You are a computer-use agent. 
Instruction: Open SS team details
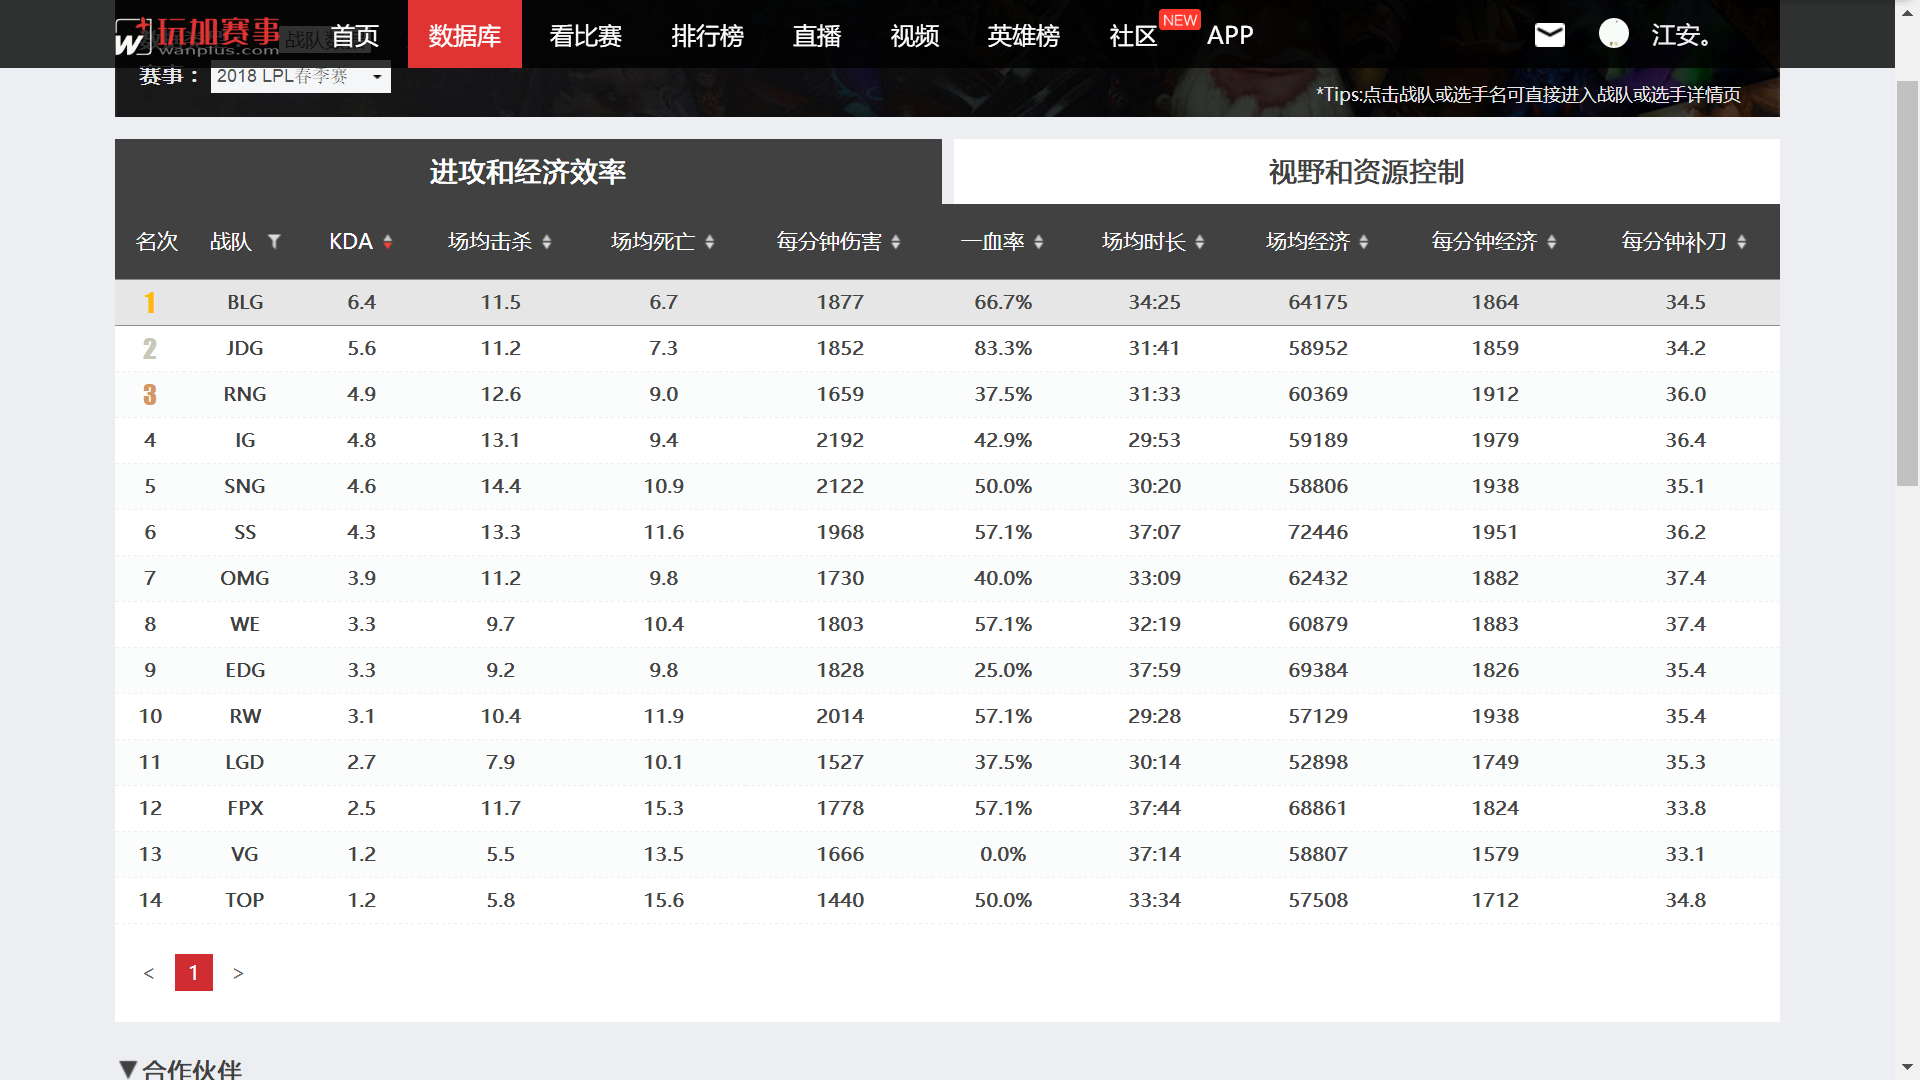tap(245, 532)
